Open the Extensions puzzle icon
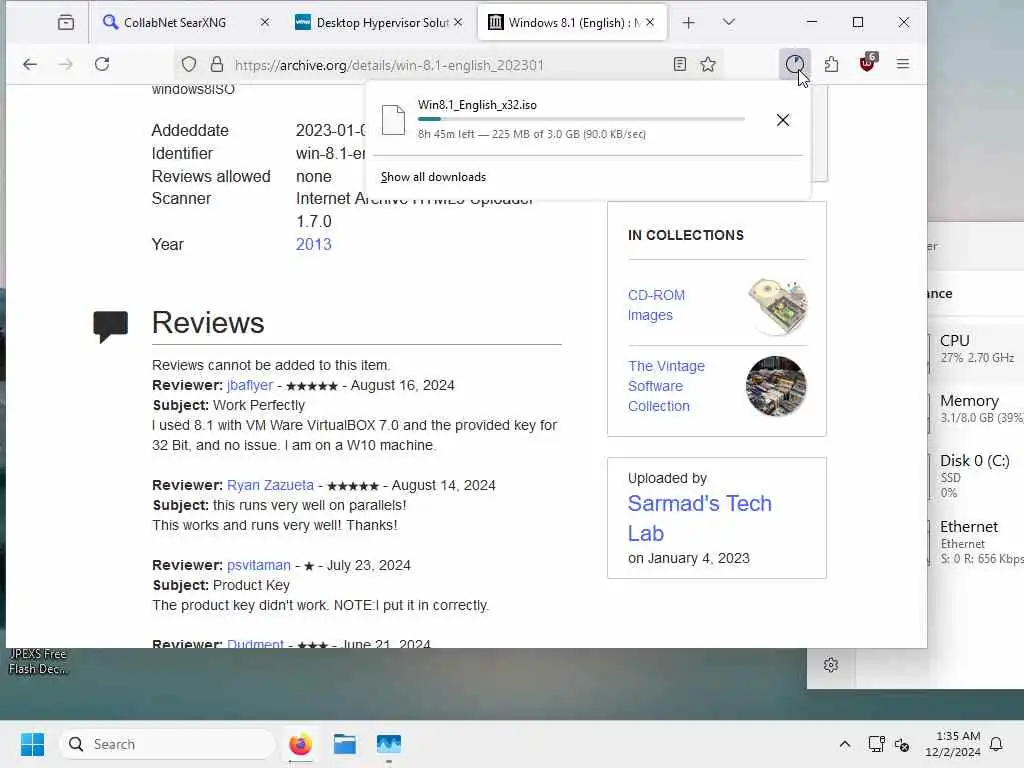This screenshot has height=768, width=1024. 831,64
